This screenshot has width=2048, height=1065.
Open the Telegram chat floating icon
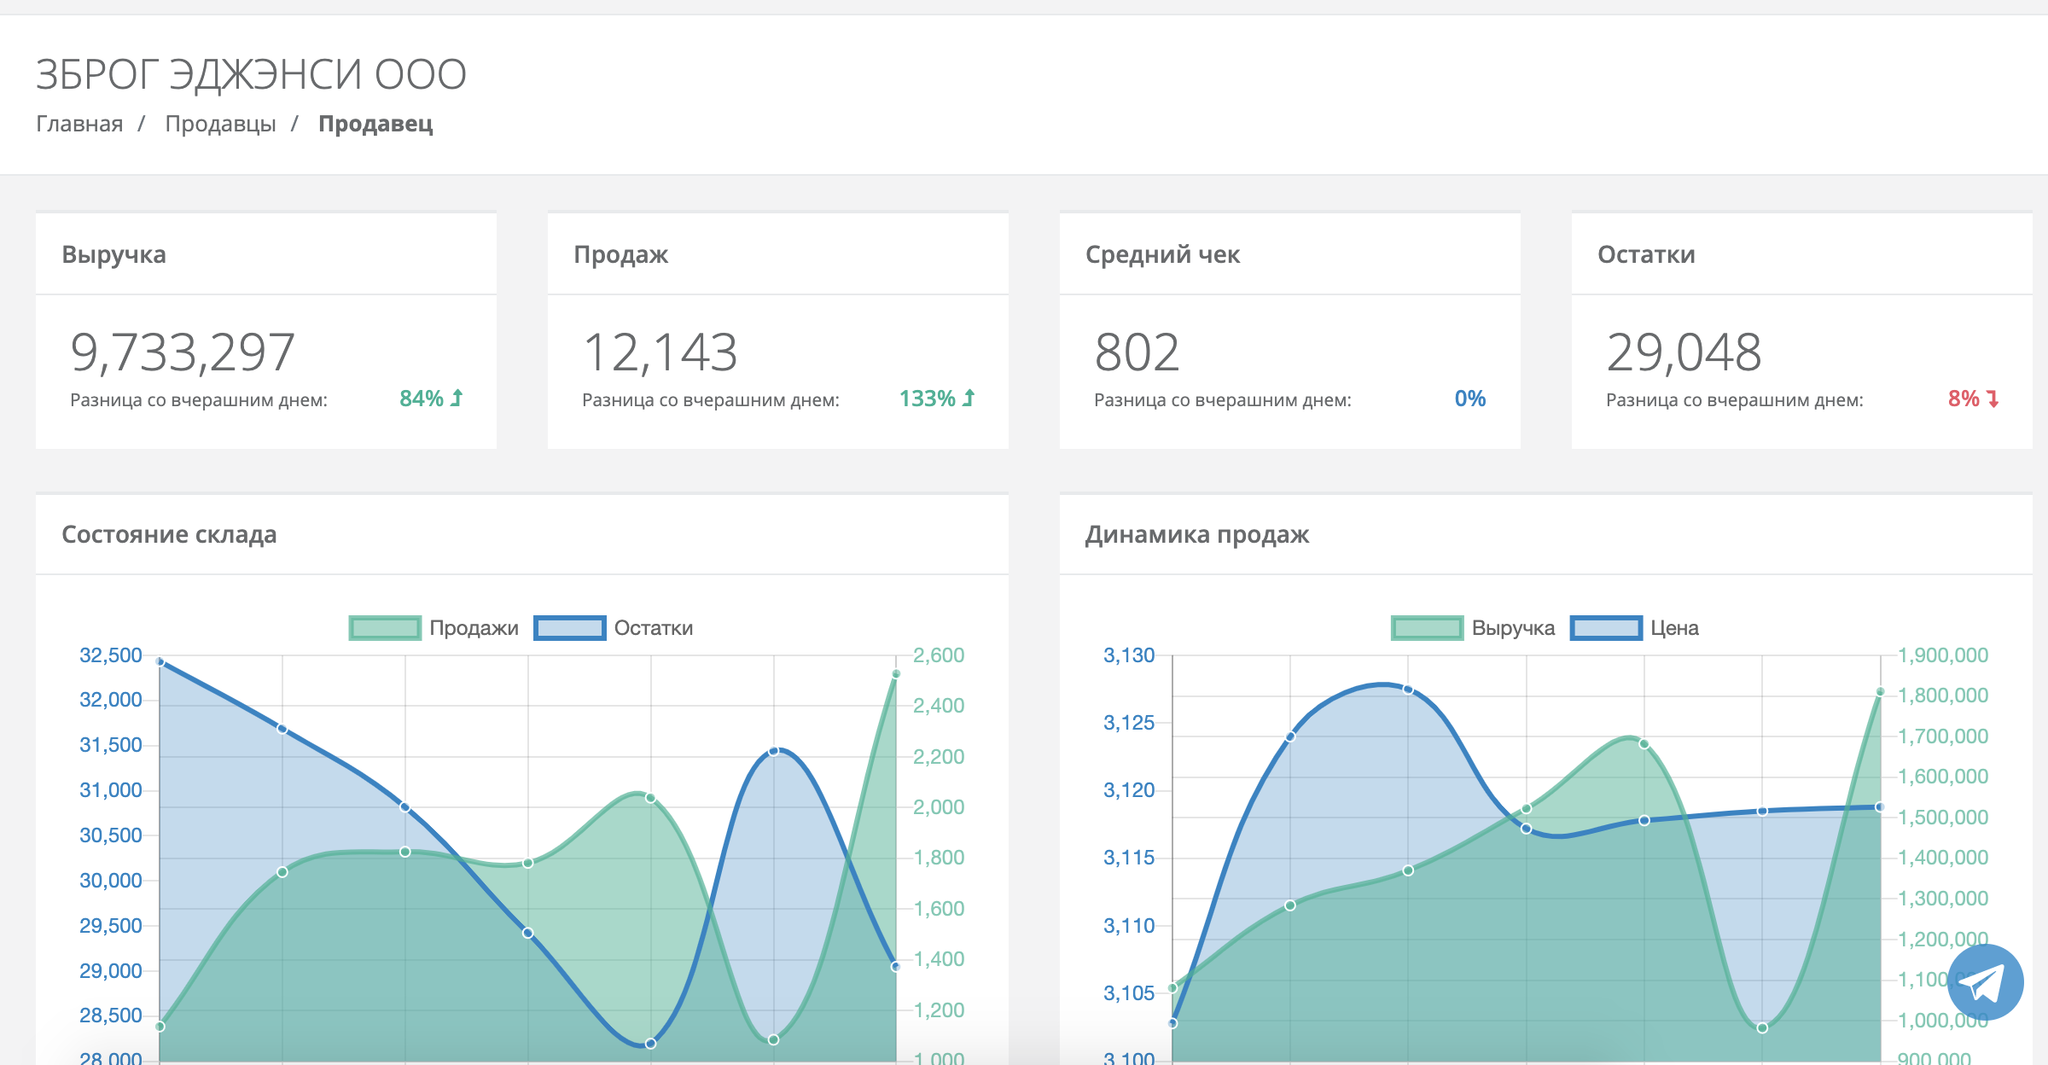pos(1985,982)
